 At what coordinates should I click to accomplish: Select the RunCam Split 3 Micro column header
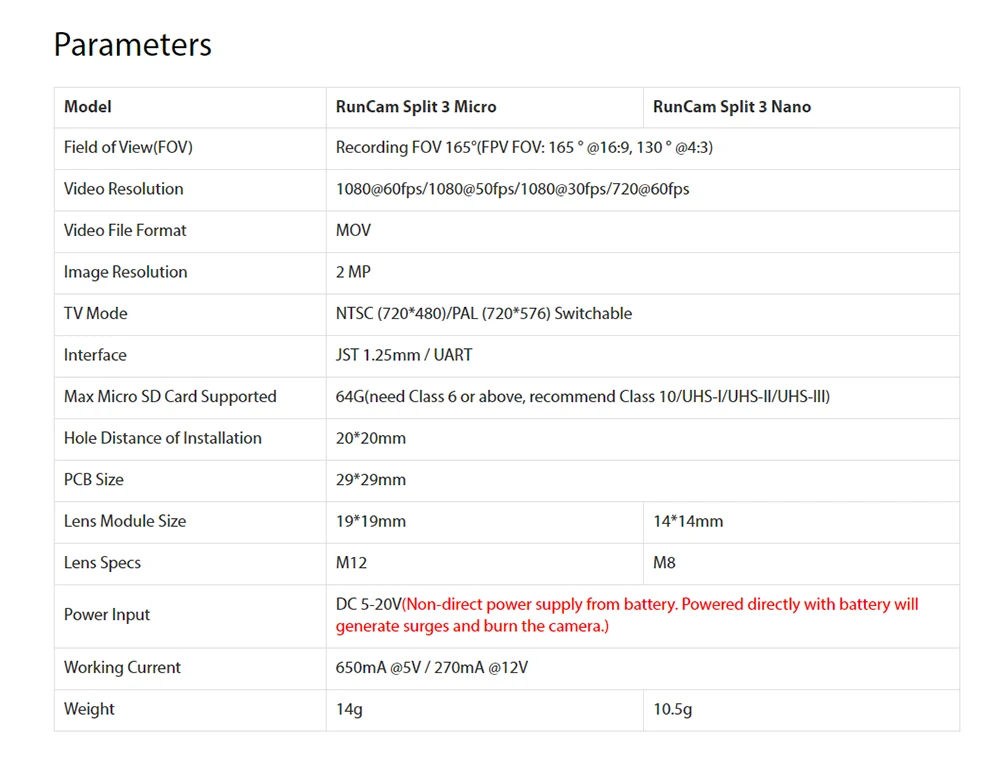click(x=416, y=107)
